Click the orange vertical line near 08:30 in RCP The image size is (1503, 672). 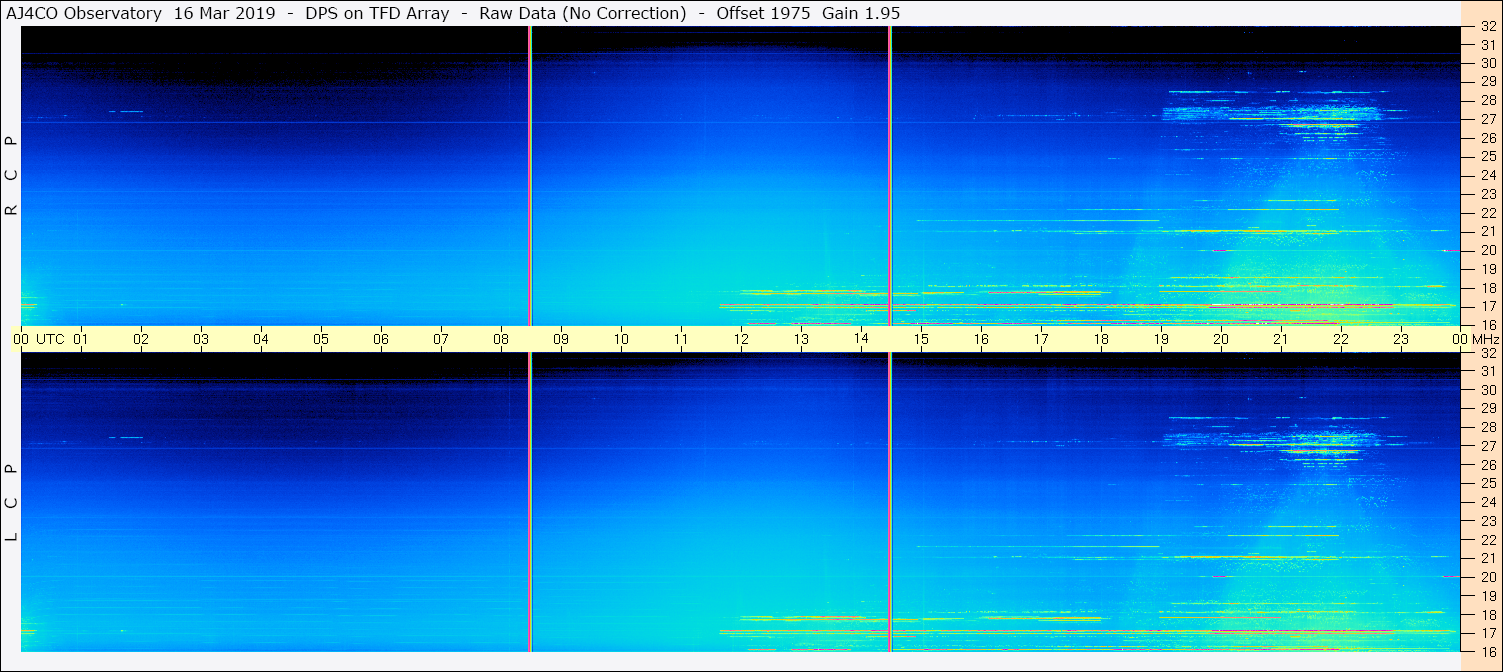click(x=530, y=176)
